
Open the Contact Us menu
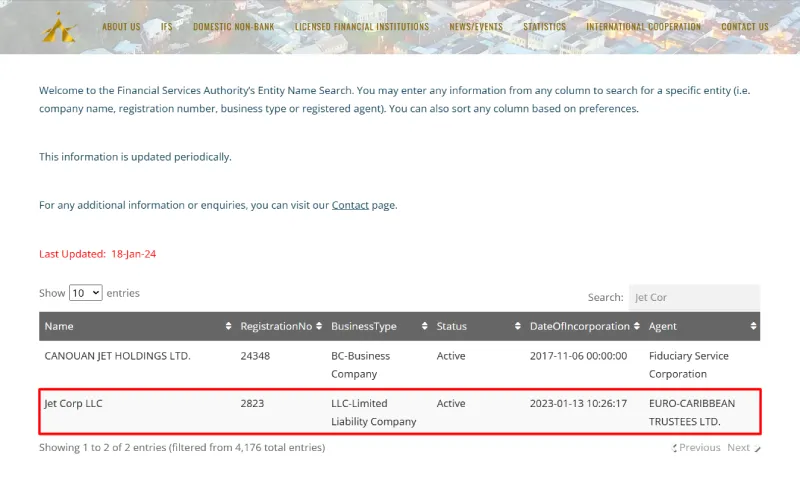tap(744, 27)
